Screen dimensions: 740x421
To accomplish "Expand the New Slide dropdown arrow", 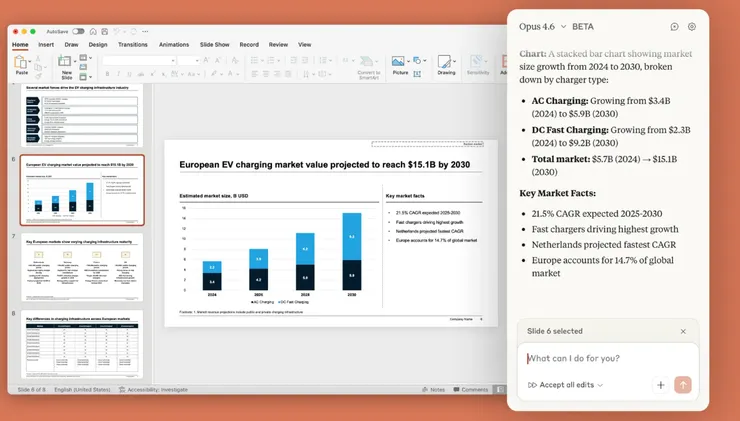I will coord(75,61).
